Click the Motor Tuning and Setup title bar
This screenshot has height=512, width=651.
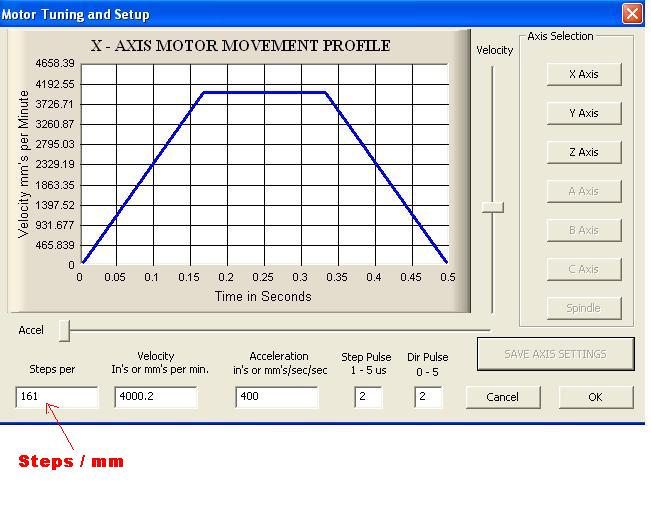300,14
